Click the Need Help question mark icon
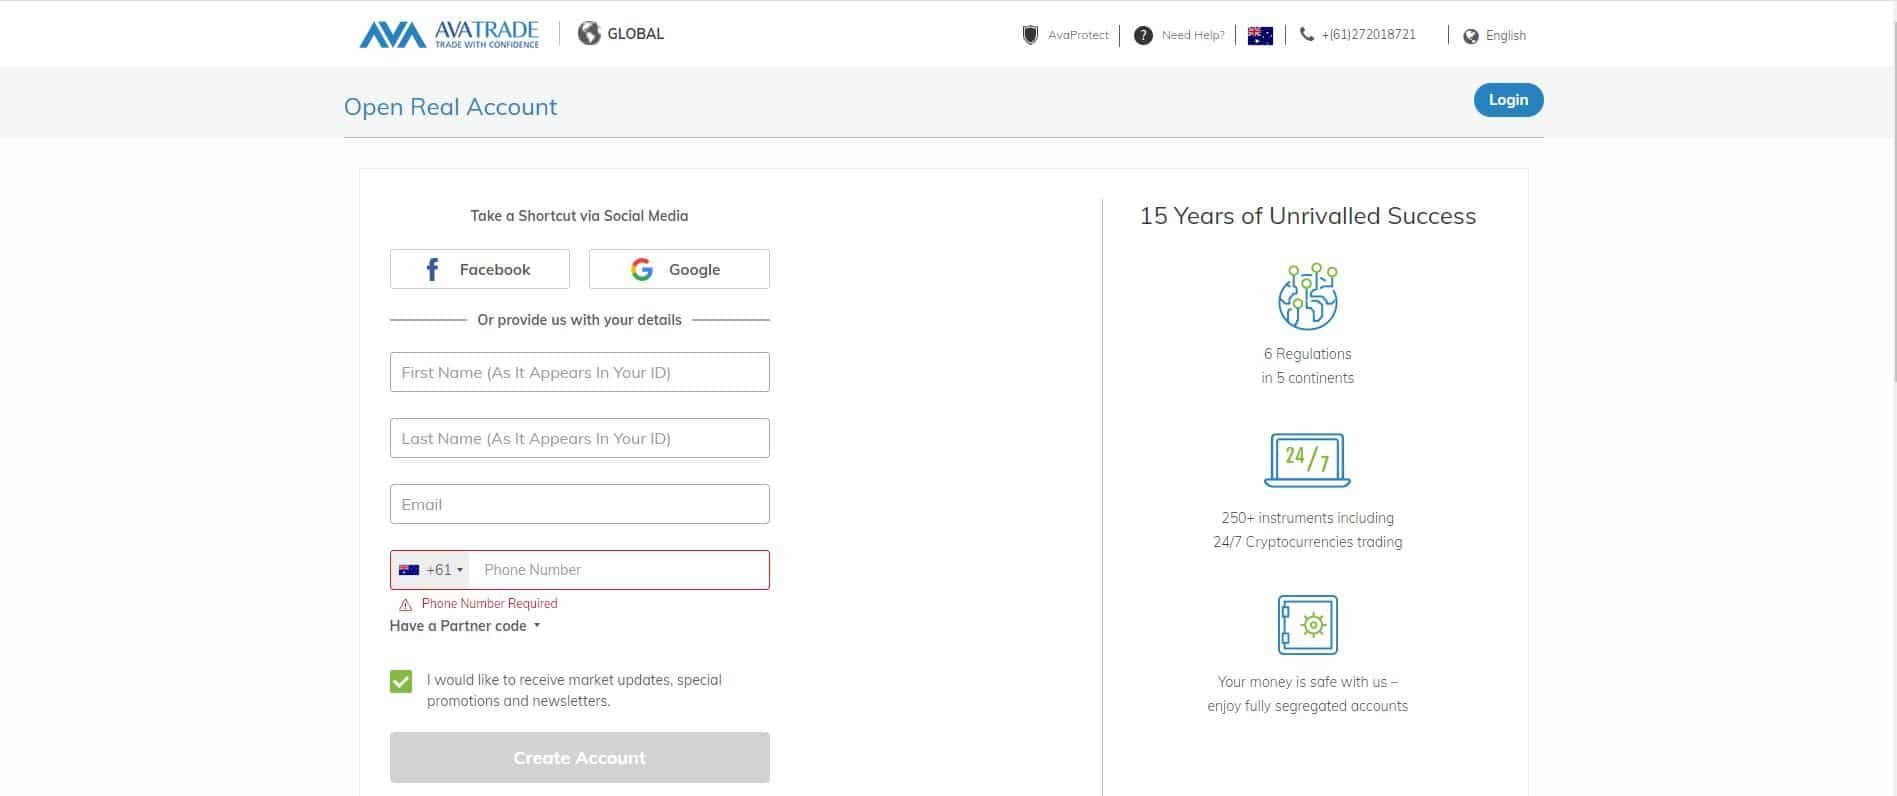This screenshot has width=1897, height=796. click(x=1143, y=35)
